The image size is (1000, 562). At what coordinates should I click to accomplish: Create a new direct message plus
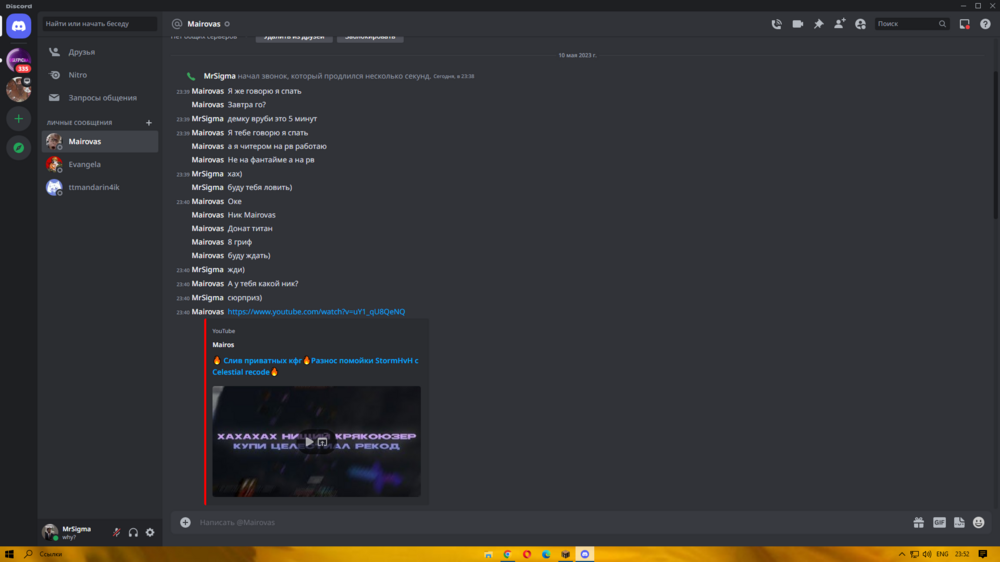(149, 122)
